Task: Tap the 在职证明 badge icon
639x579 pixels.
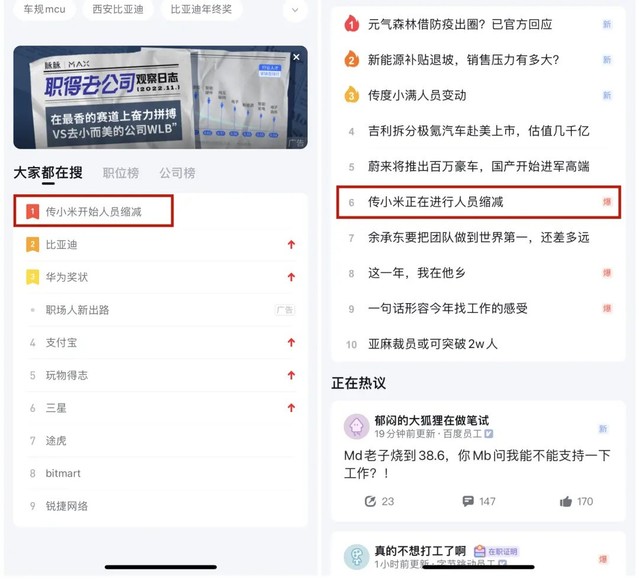Action: coord(479,551)
